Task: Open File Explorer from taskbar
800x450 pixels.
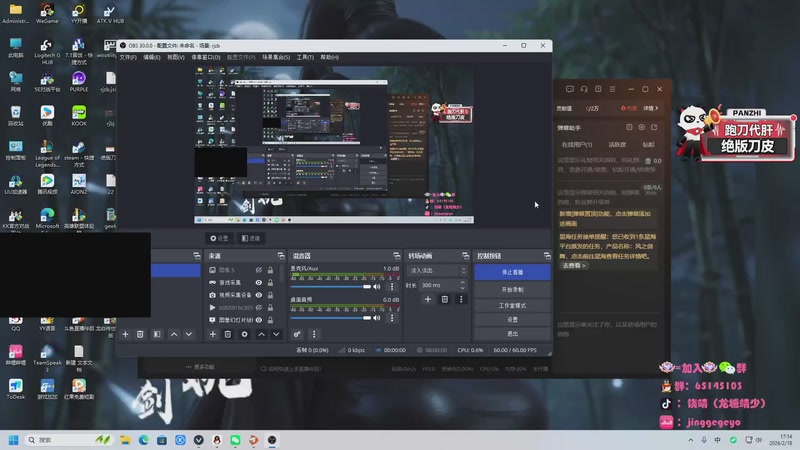Action: (x=125, y=440)
